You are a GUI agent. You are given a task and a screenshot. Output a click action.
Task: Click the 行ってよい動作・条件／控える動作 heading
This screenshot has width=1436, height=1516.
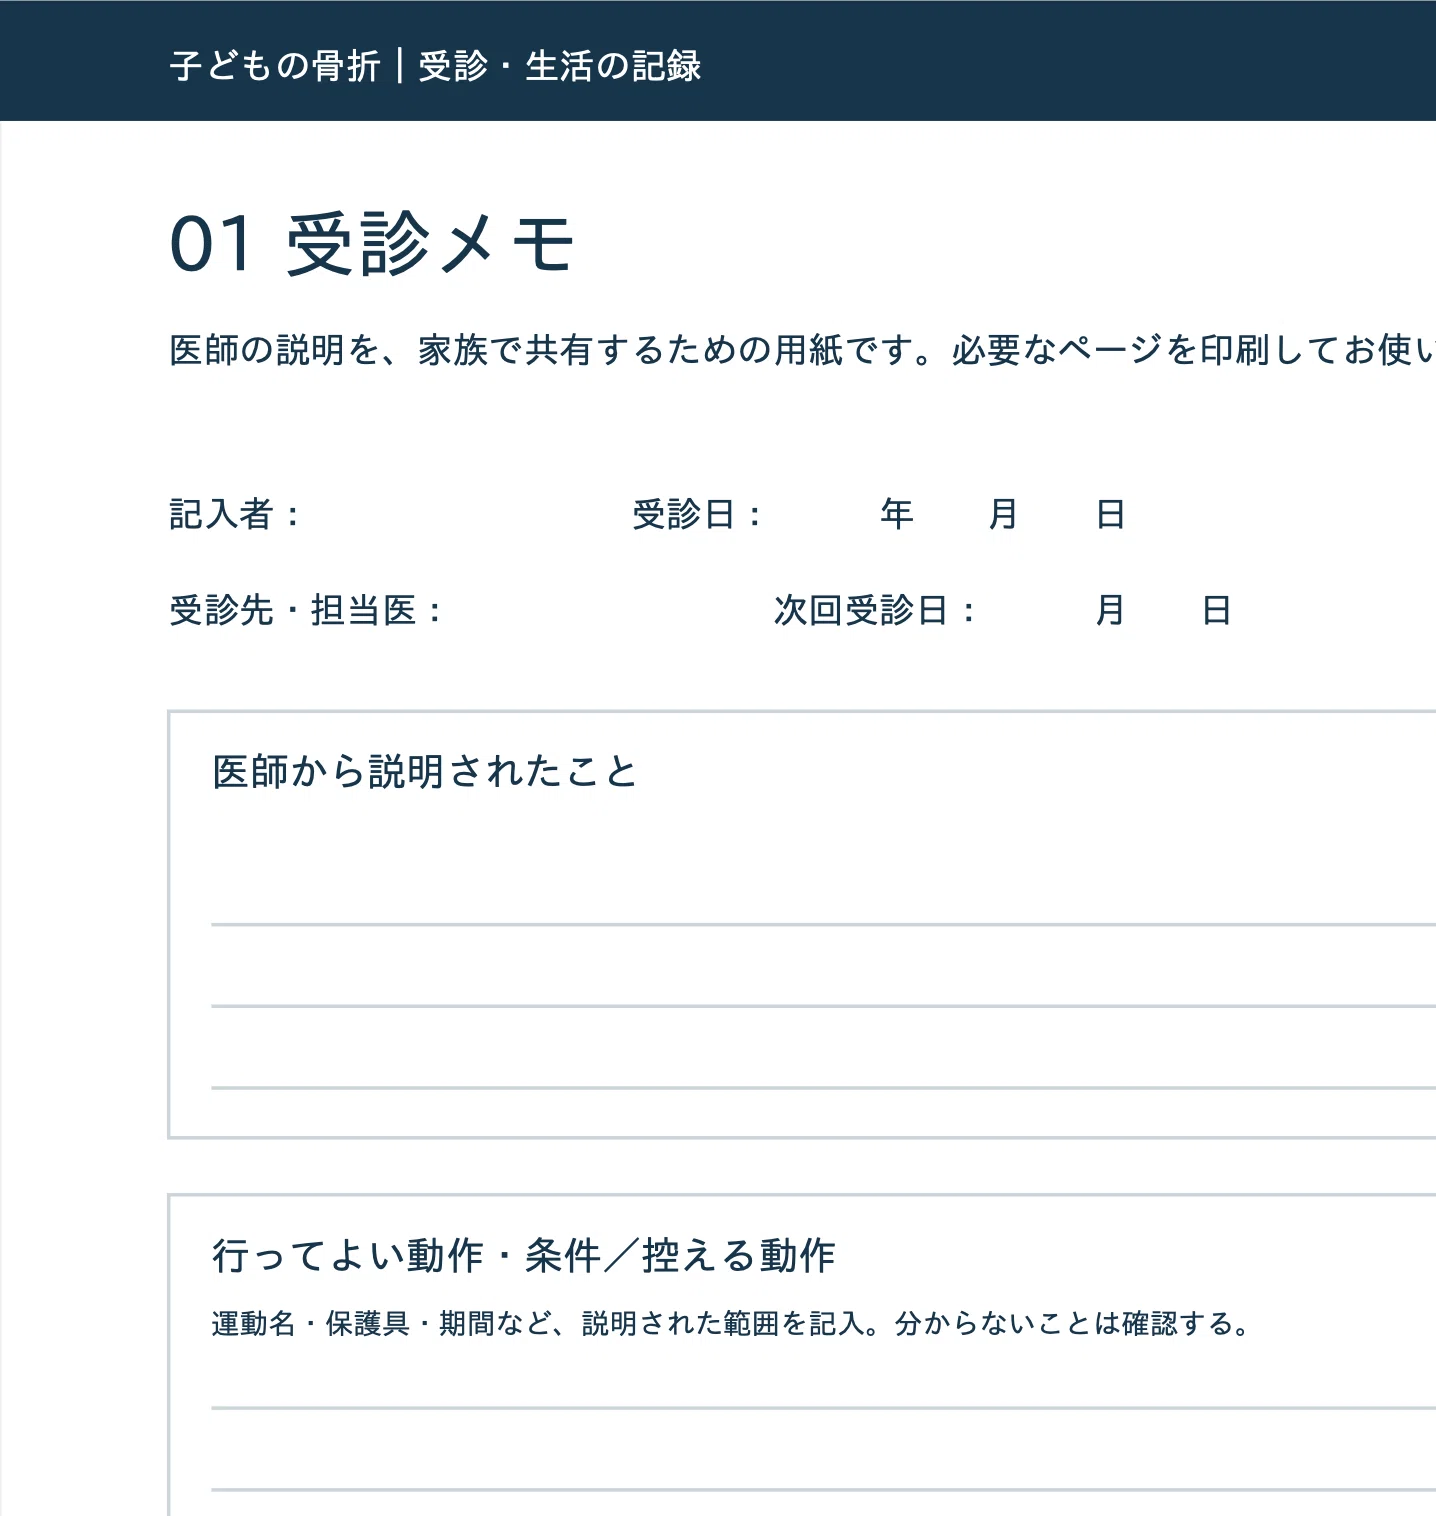(x=524, y=1256)
